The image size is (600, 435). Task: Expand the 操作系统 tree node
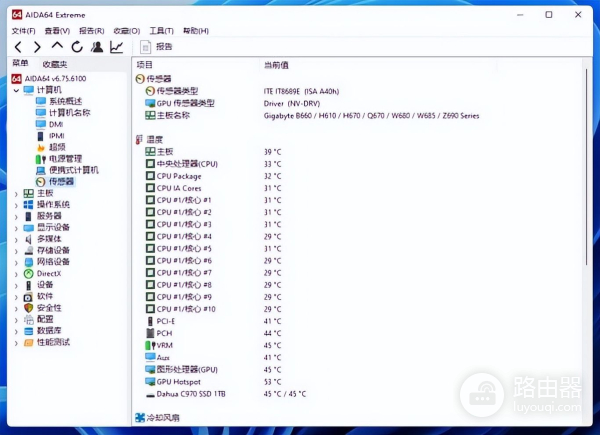(x=16, y=205)
